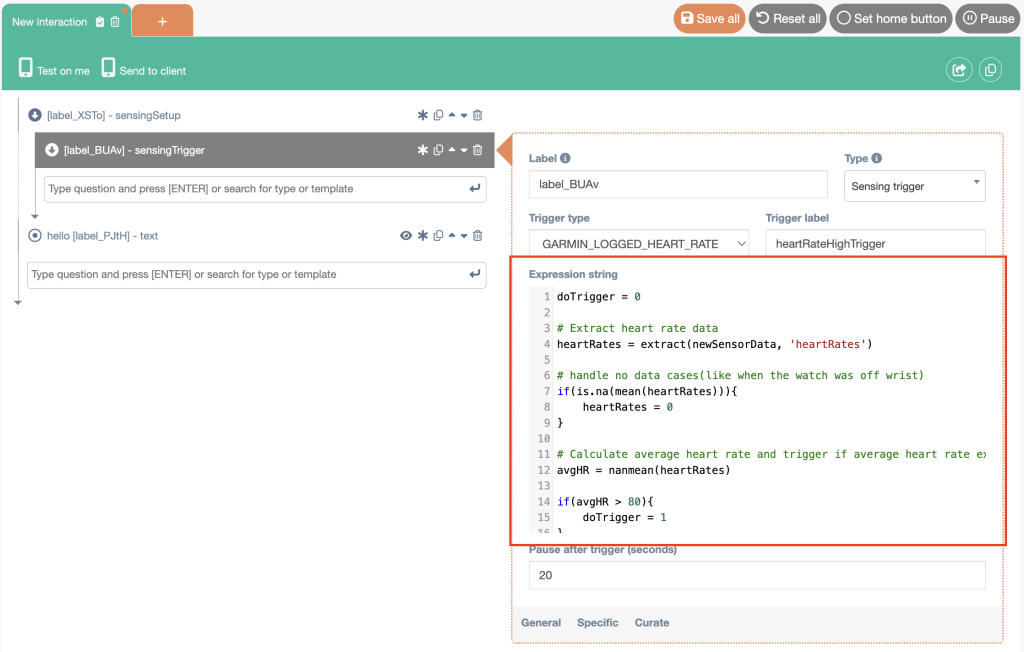Click the Set home button
This screenshot has width=1024, height=652.
point(890,18)
